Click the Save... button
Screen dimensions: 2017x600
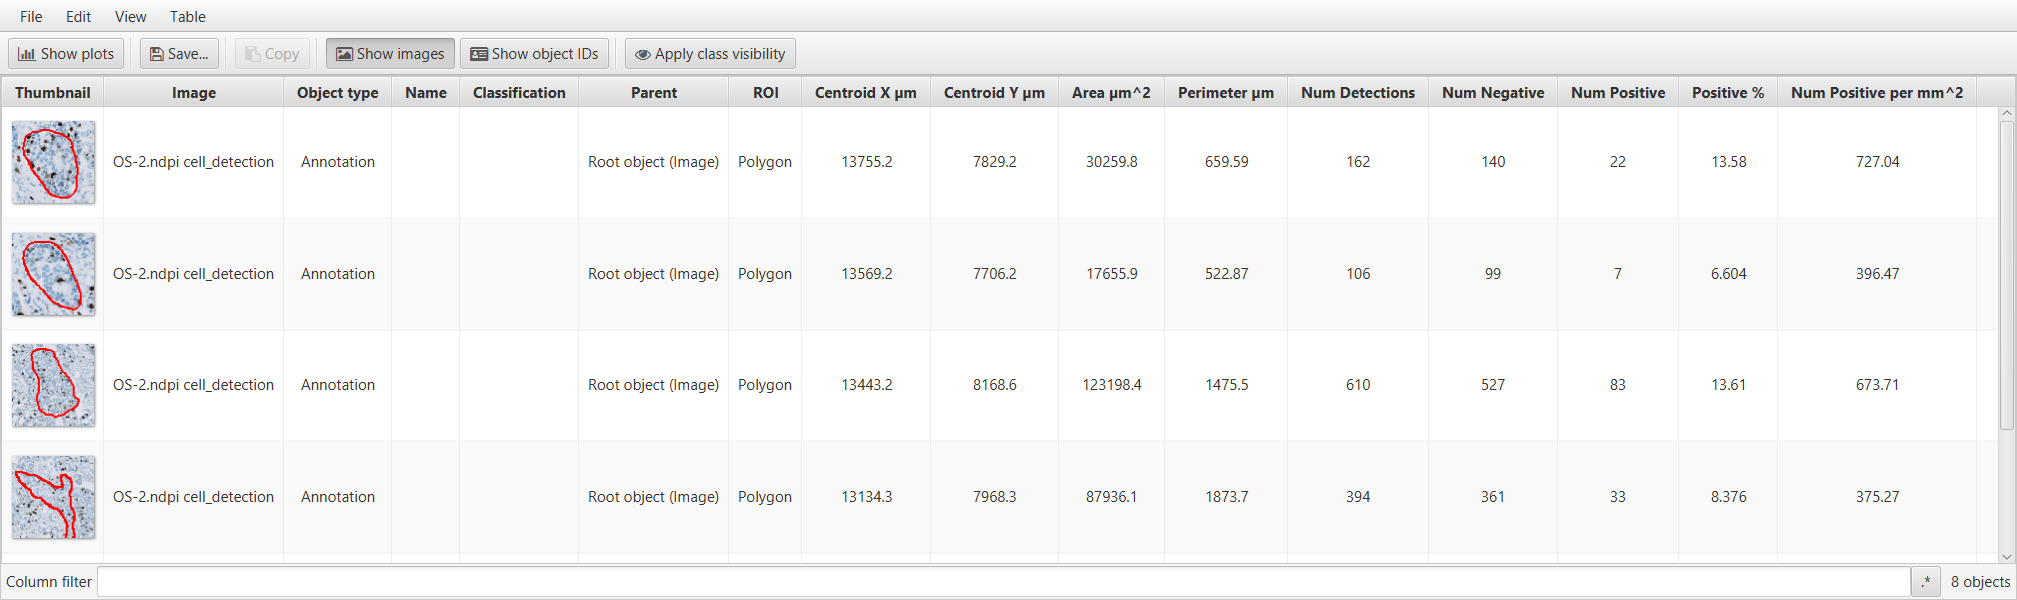[179, 54]
